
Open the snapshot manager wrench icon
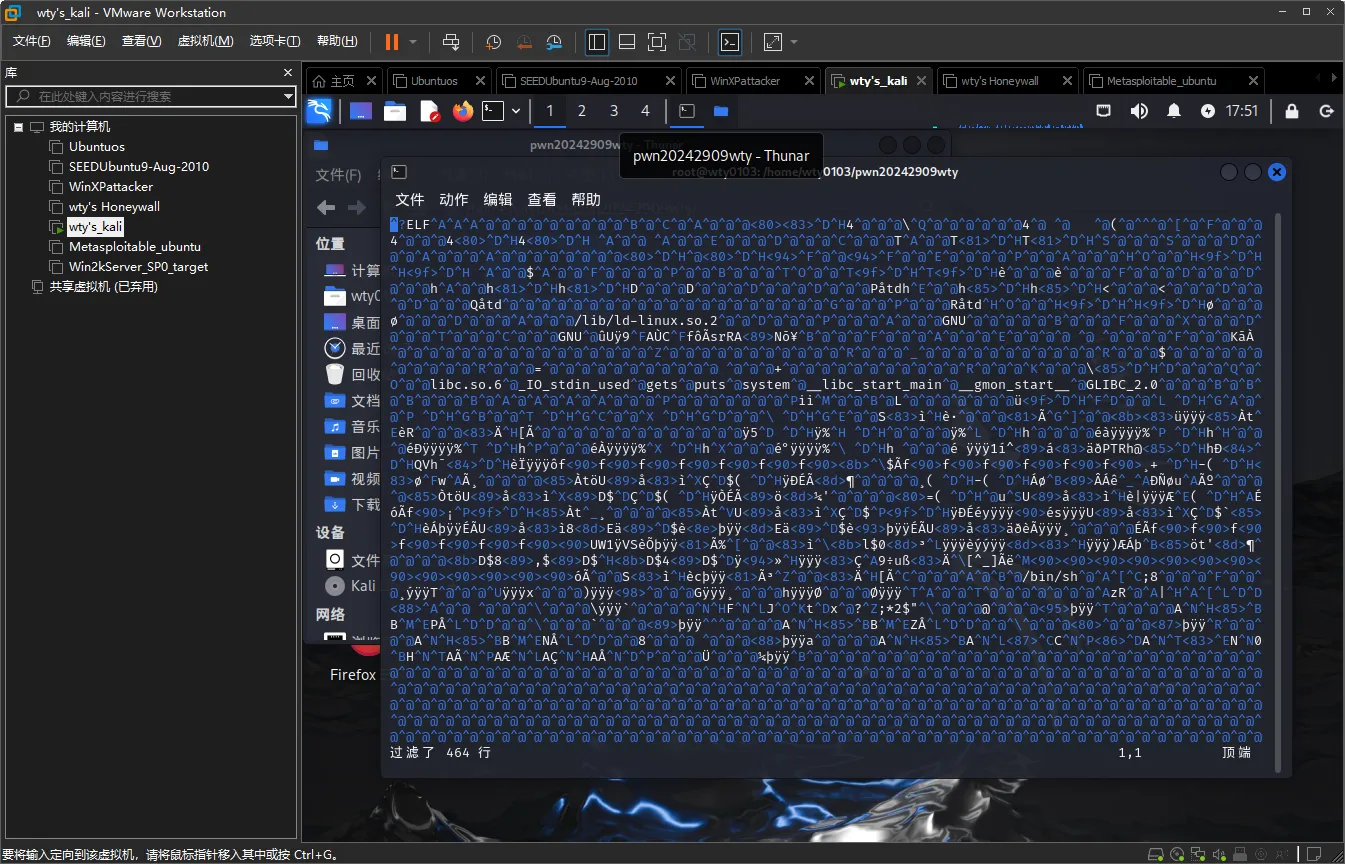pos(554,42)
